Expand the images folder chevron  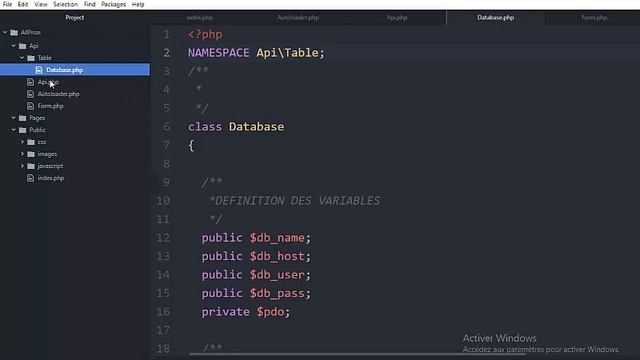coord(22,154)
